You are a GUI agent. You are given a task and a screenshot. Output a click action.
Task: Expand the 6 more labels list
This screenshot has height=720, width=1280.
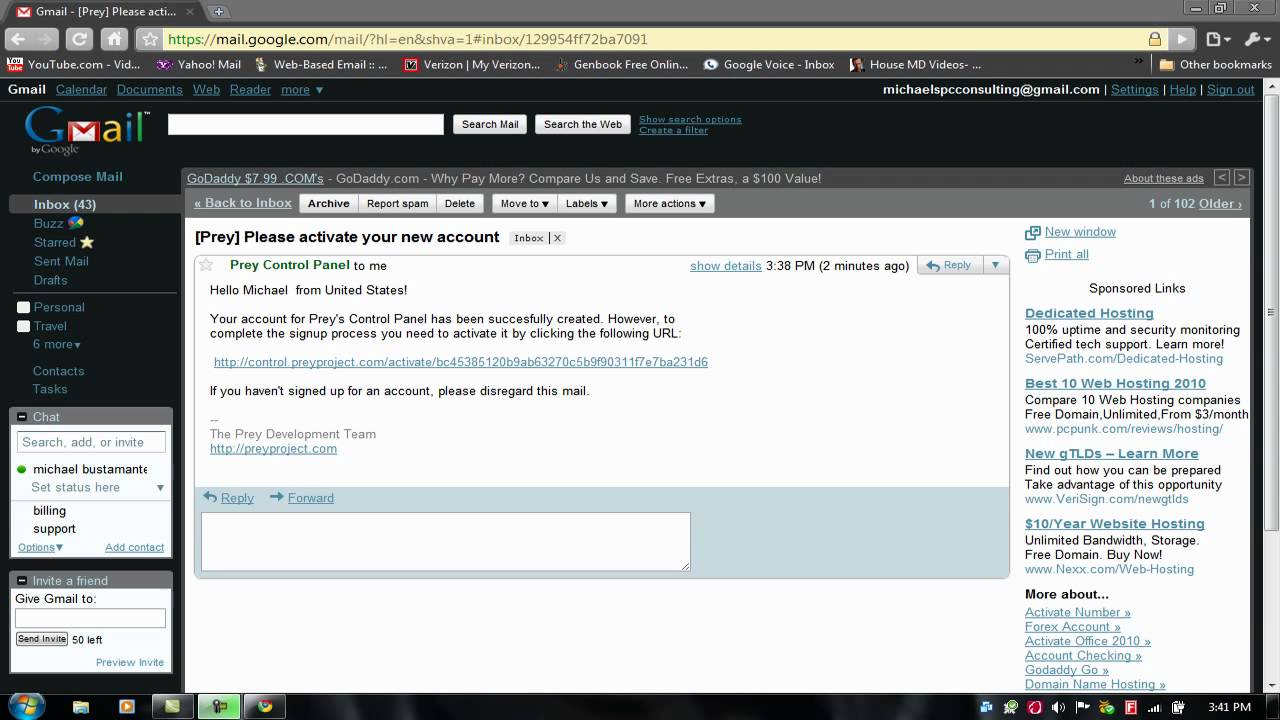[57, 344]
